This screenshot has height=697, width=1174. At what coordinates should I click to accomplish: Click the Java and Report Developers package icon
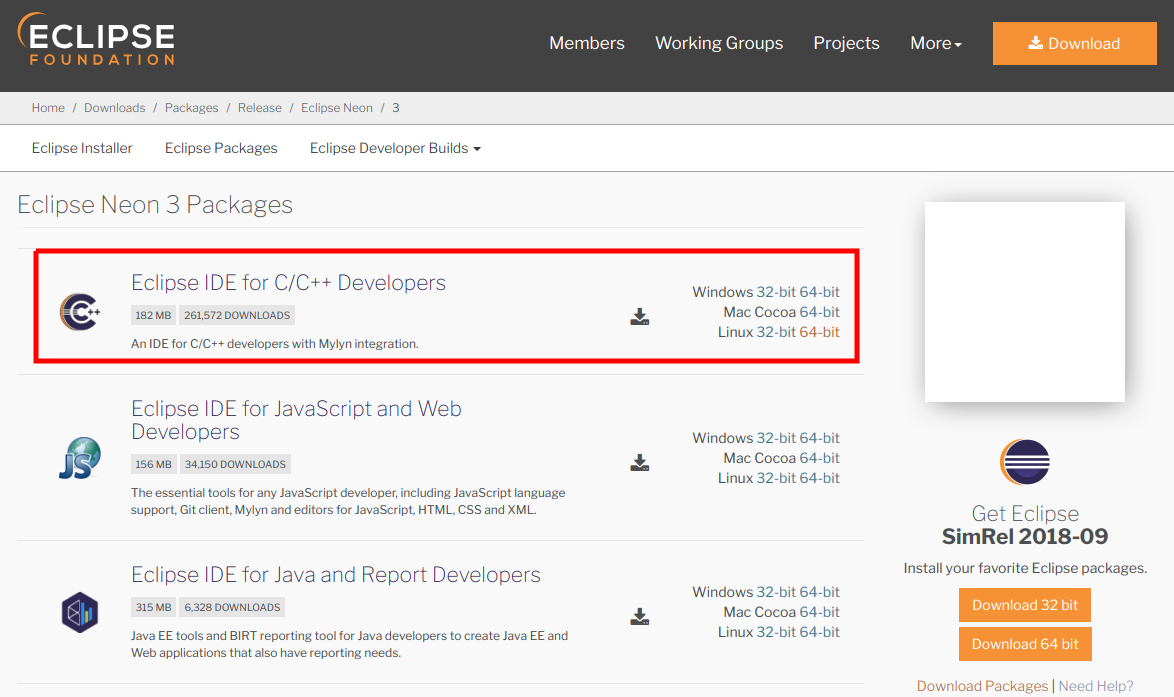[x=80, y=612]
